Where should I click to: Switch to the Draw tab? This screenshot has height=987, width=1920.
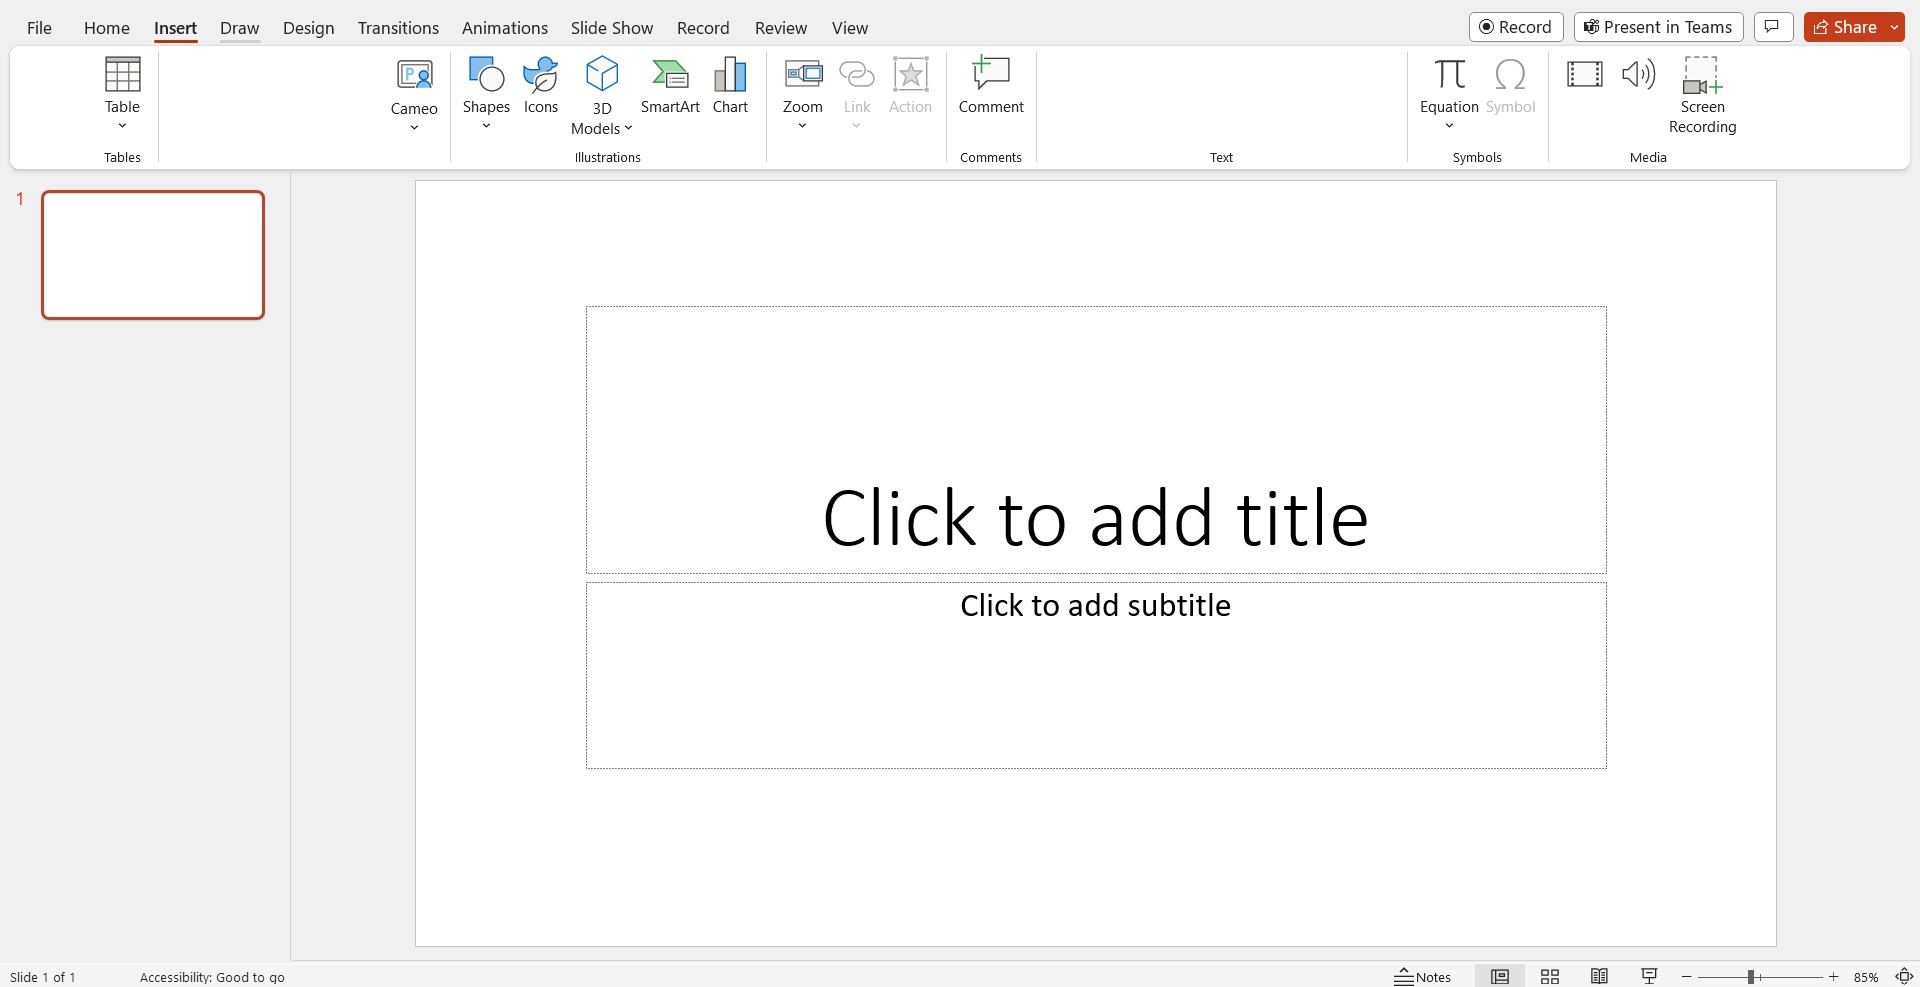click(240, 28)
